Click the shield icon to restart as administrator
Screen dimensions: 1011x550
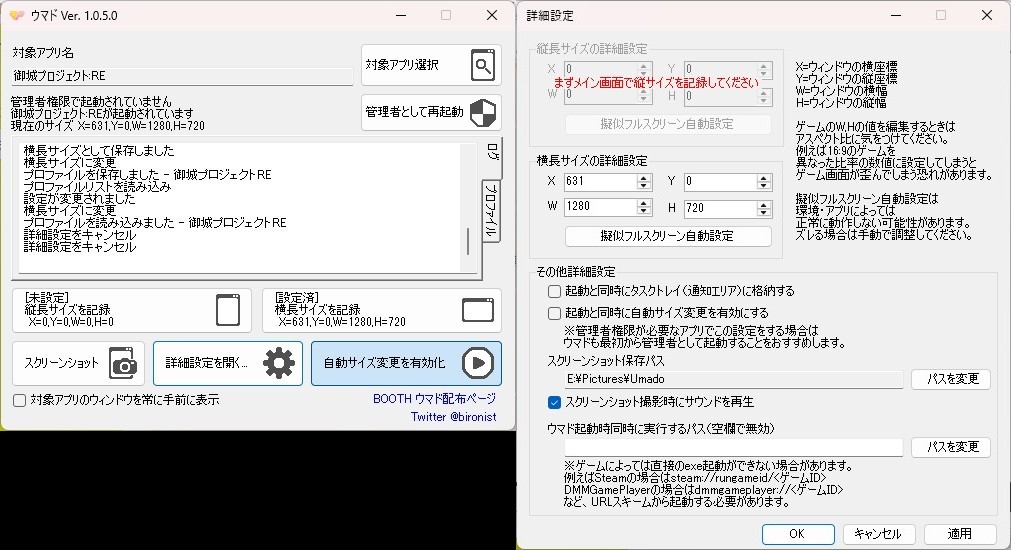(x=483, y=112)
